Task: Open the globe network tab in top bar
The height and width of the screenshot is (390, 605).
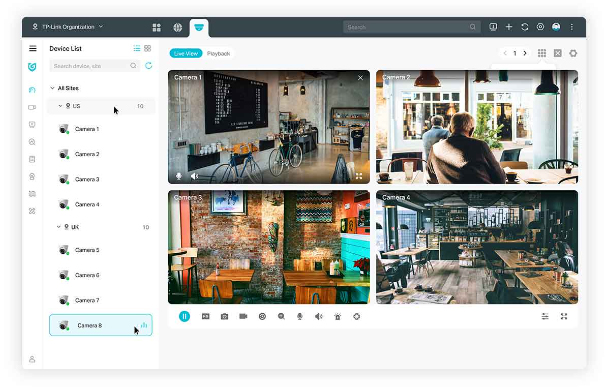Action: (177, 27)
